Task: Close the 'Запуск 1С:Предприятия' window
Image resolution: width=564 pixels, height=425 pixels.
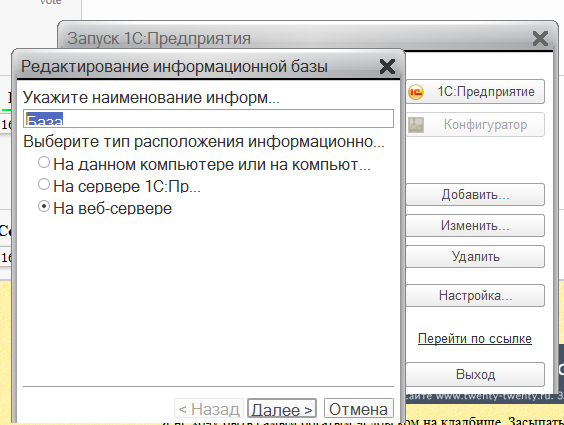Action: tap(540, 38)
